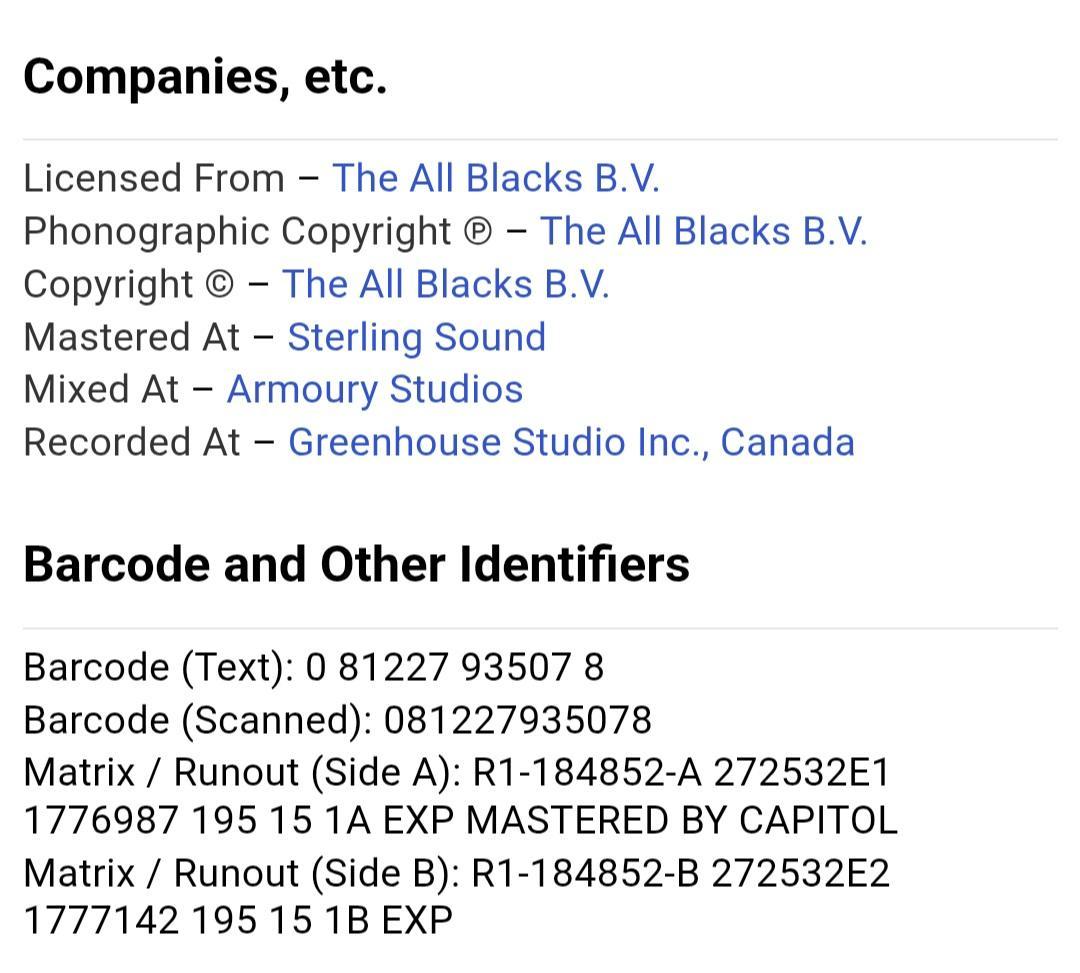Click the Recorded At label

[x=132, y=442]
